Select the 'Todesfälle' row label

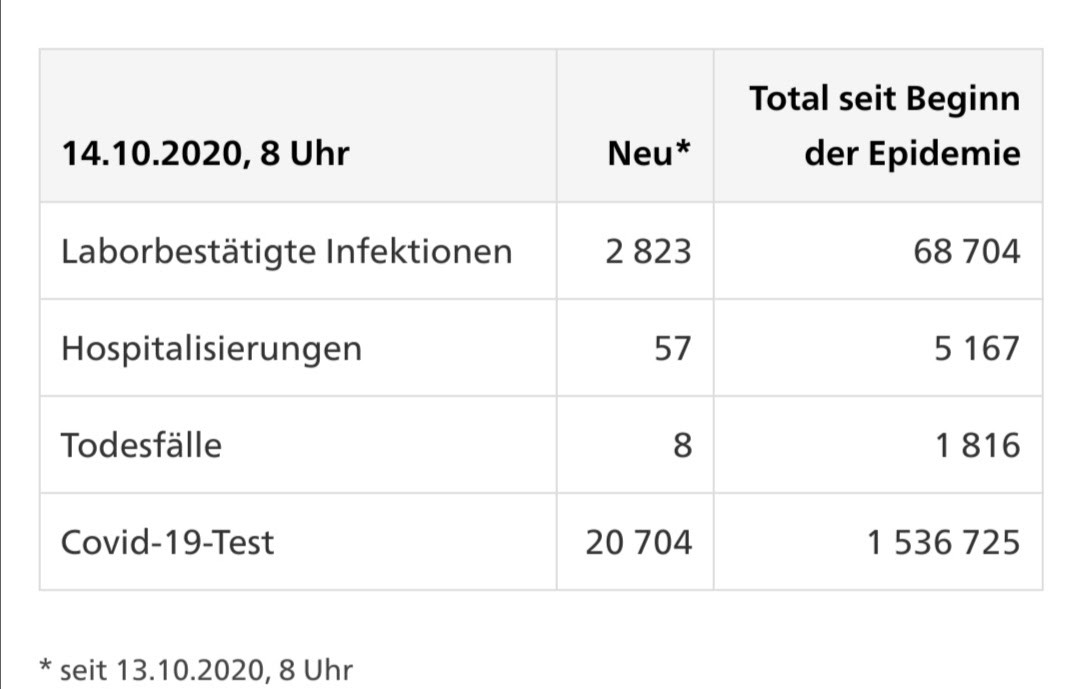pos(141,445)
